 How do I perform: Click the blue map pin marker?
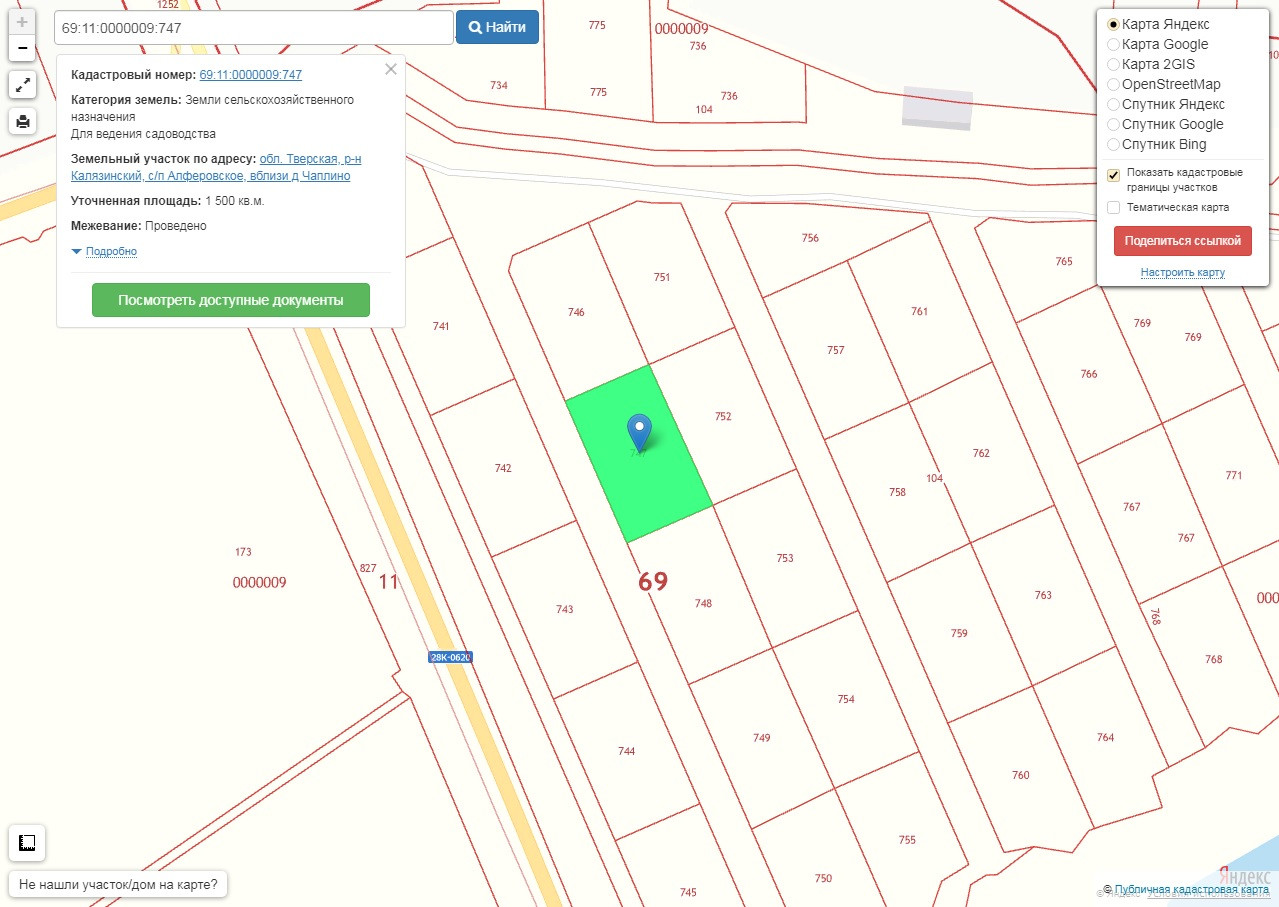coord(639,432)
